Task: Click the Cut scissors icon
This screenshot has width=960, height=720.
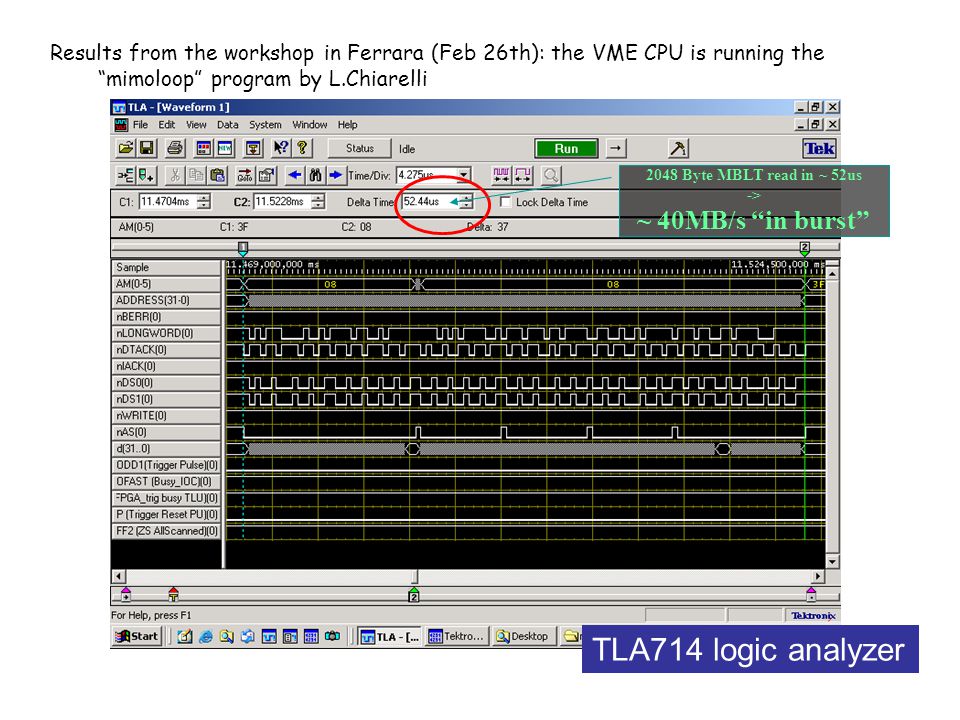Action: [175, 176]
